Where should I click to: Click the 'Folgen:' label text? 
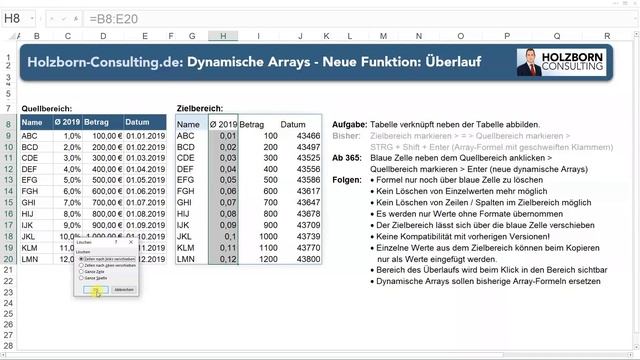click(347, 180)
